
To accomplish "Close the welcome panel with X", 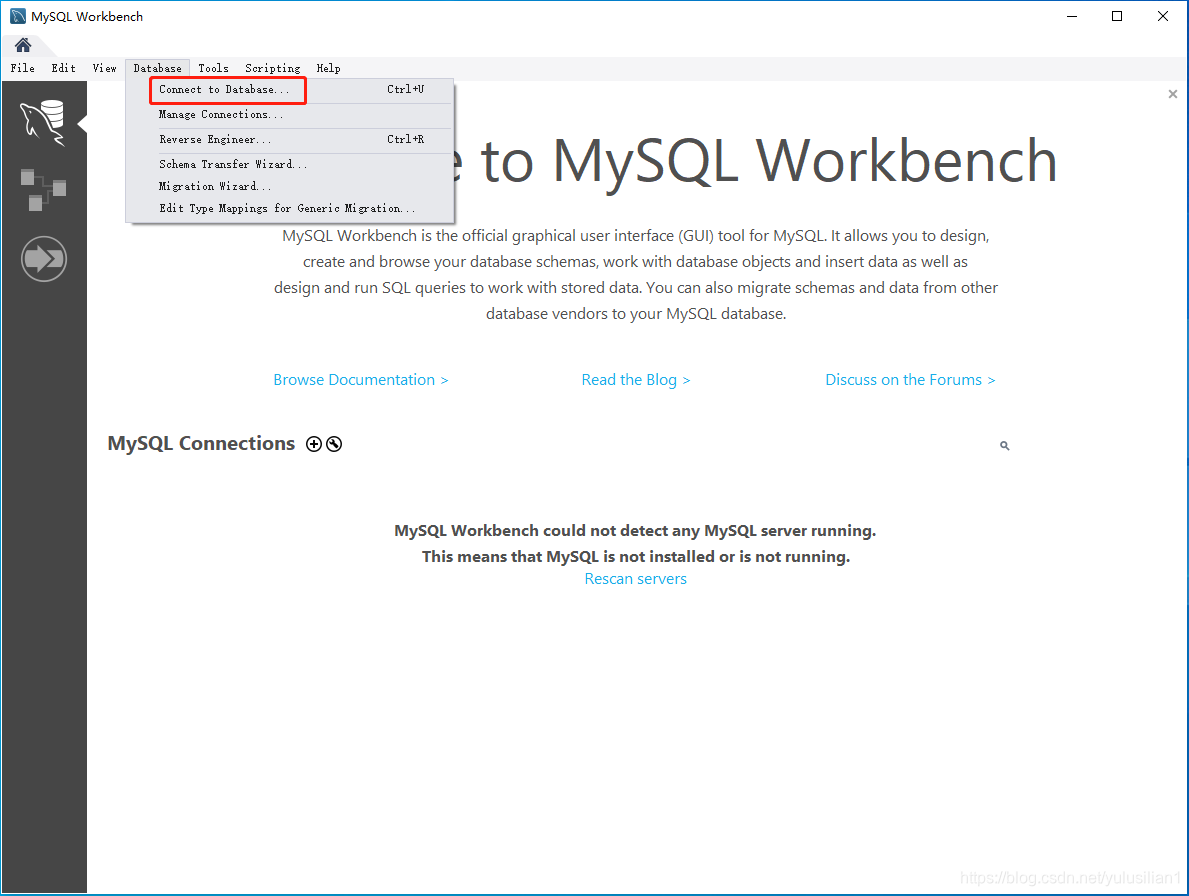I will click(1173, 94).
